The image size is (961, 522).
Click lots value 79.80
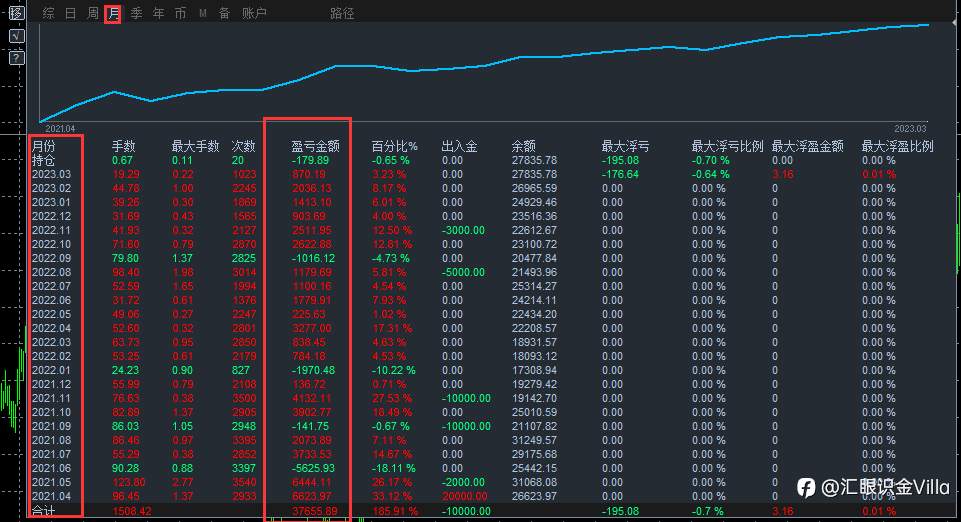[126, 259]
